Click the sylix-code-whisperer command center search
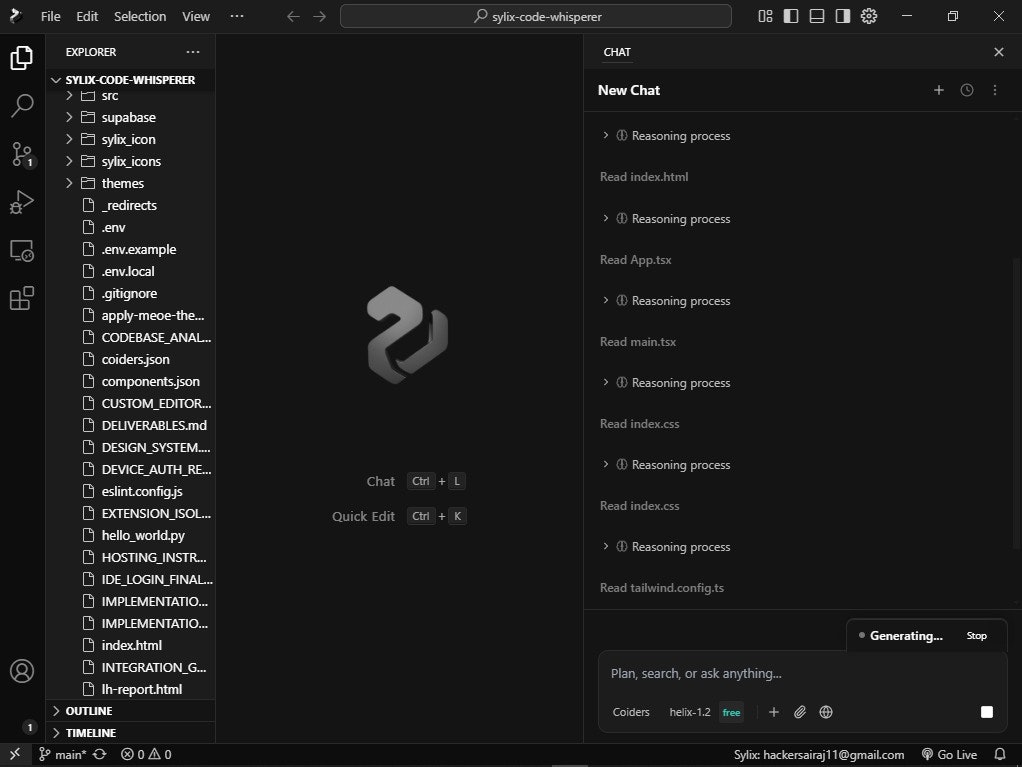Viewport: 1022px width, 767px height. 536,16
